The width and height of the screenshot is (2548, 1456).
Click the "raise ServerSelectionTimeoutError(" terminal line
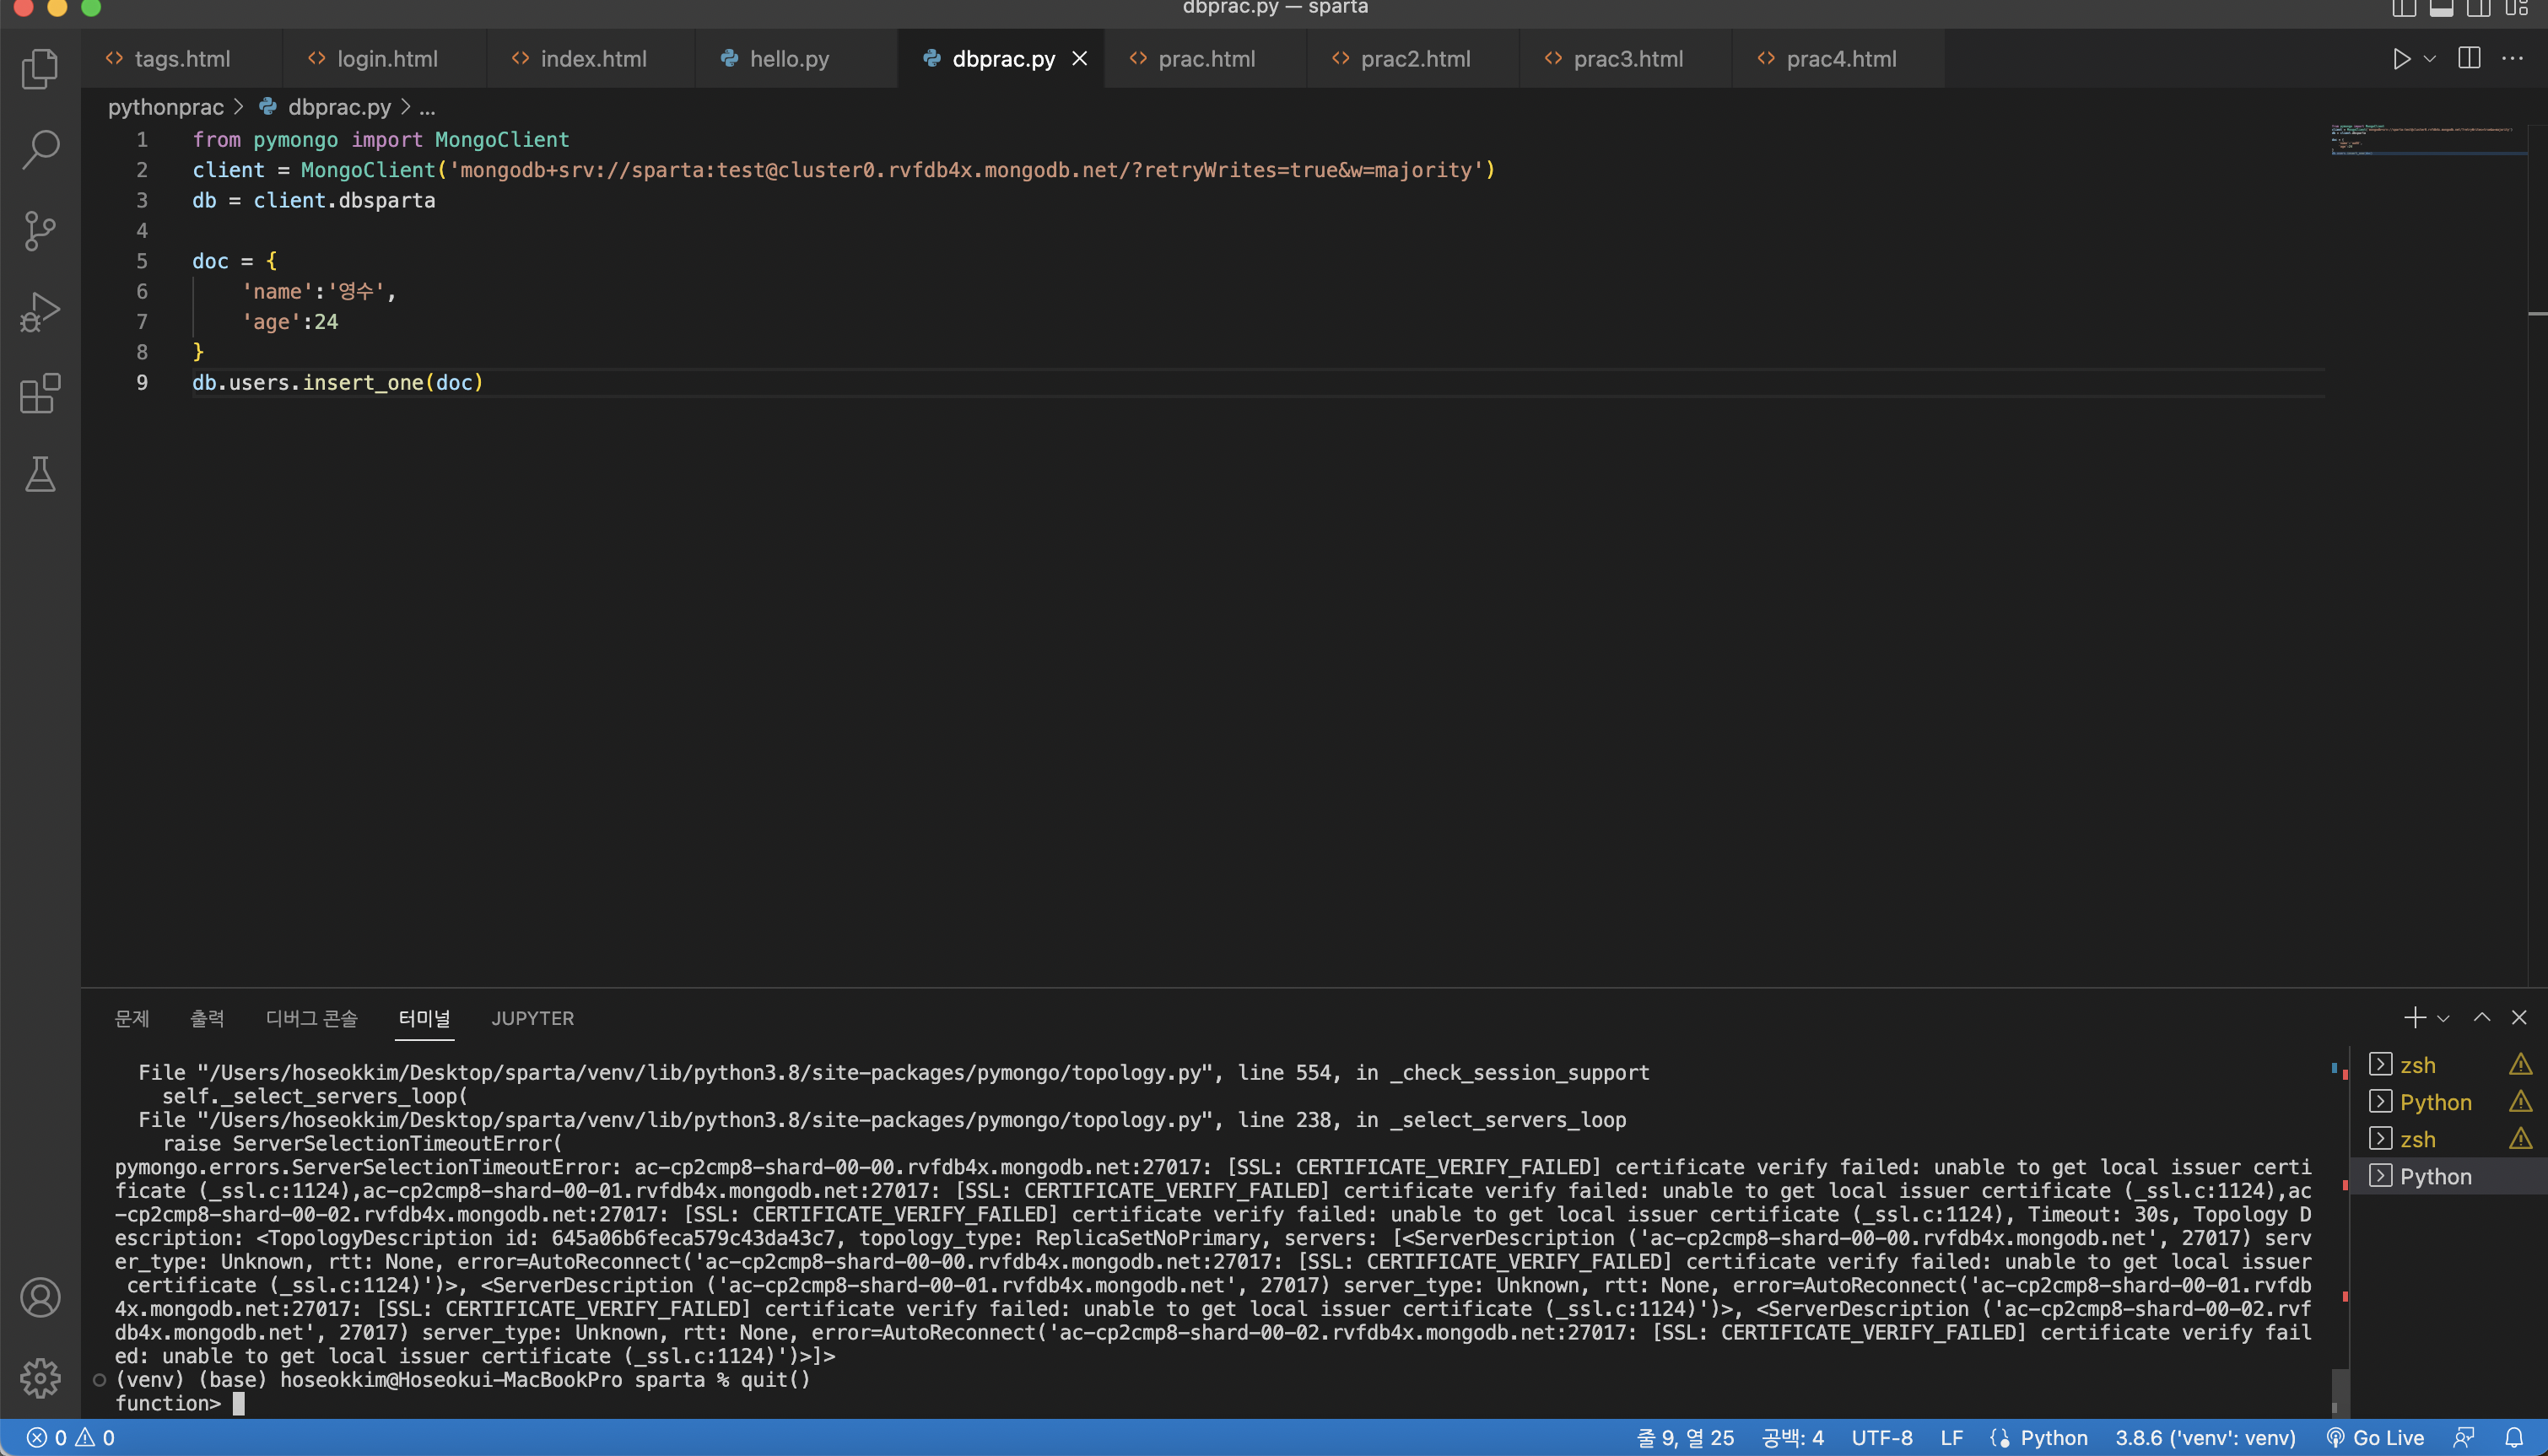coord(362,1143)
